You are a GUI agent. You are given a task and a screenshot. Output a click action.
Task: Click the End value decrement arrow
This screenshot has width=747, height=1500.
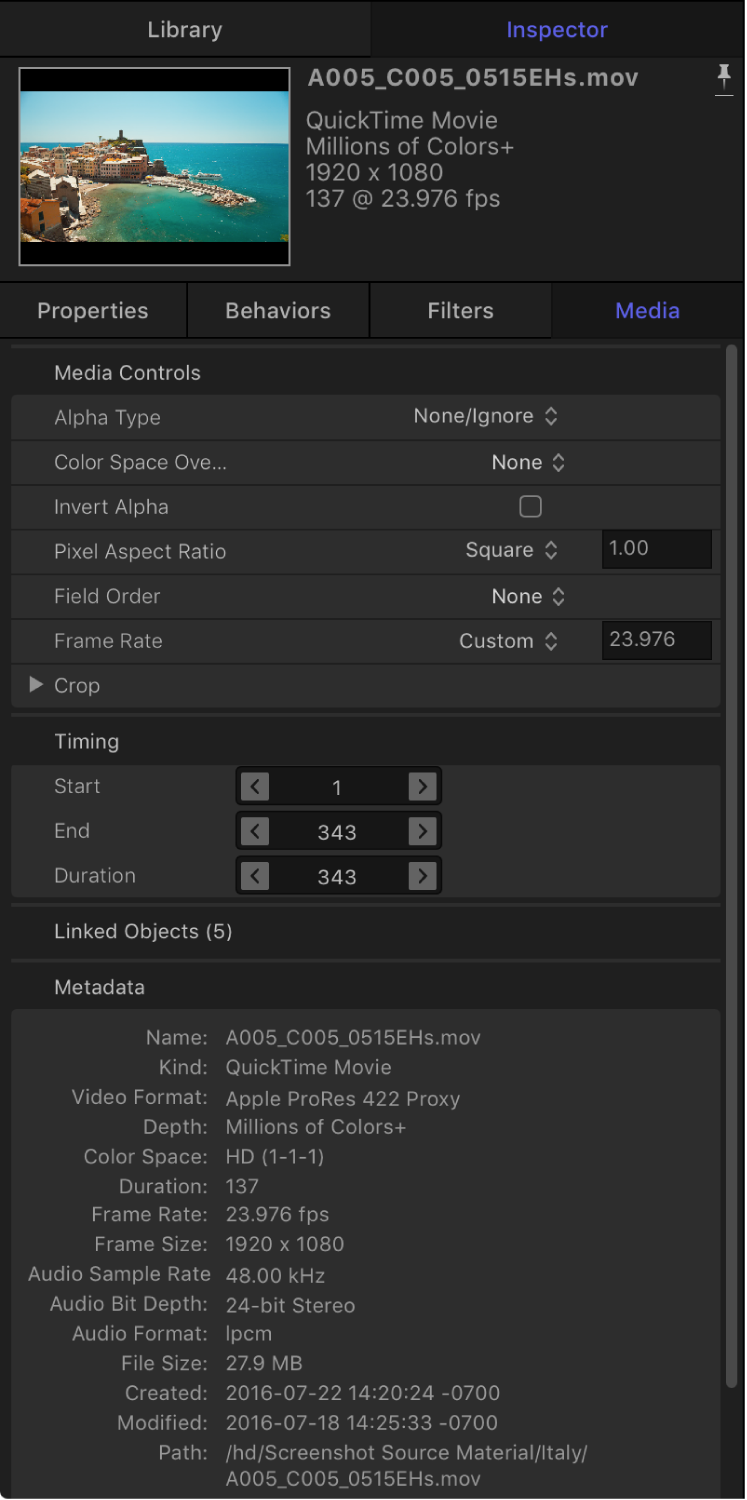pyautogui.click(x=255, y=832)
